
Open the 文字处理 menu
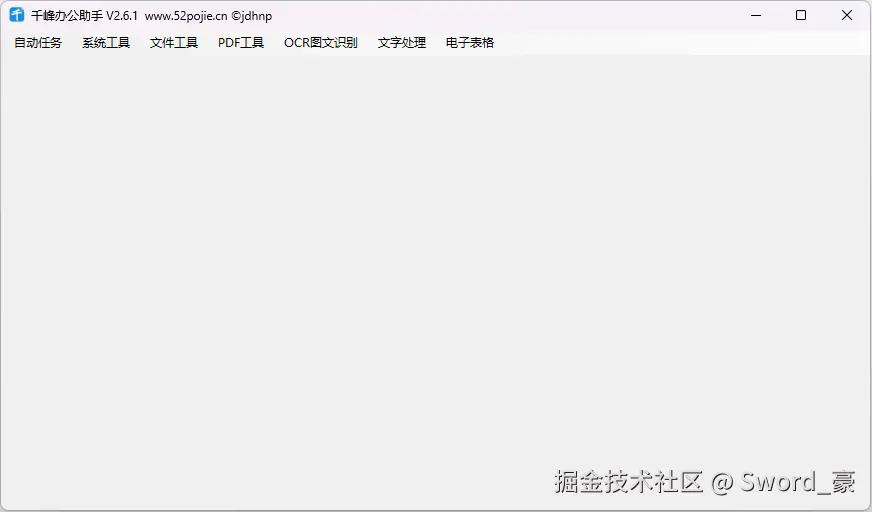402,43
